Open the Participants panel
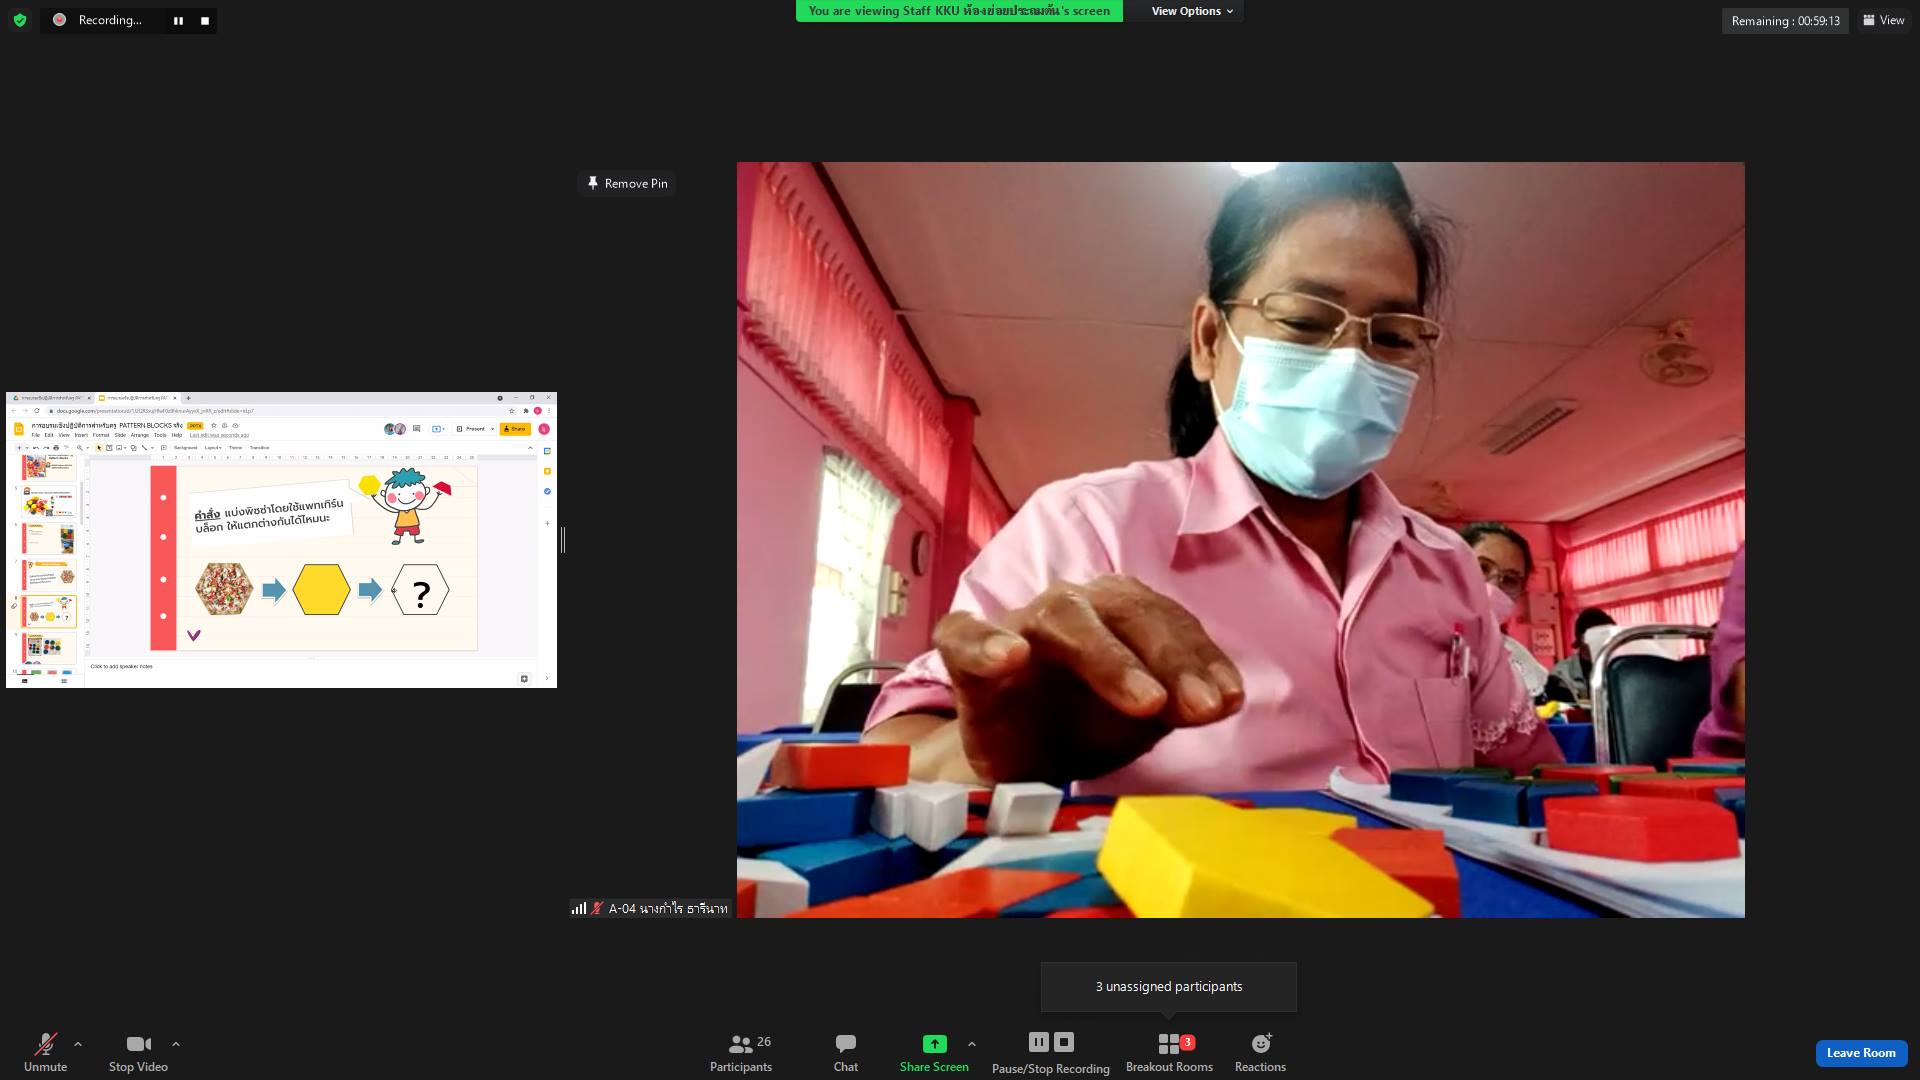This screenshot has height=1080, width=1920. coord(740,1052)
